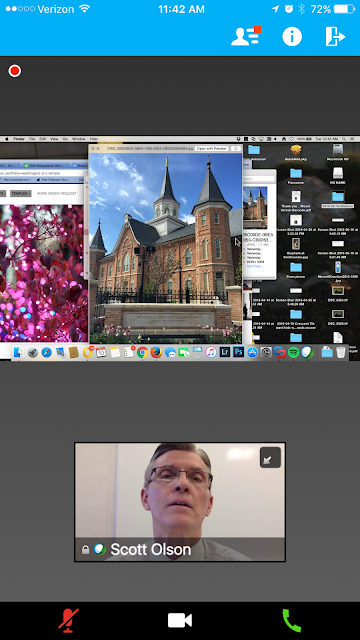Image resolution: width=360 pixels, height=640 pixels.
Task: Click the TEMPLES dropdown in shared browser
Action: point(21,193)
